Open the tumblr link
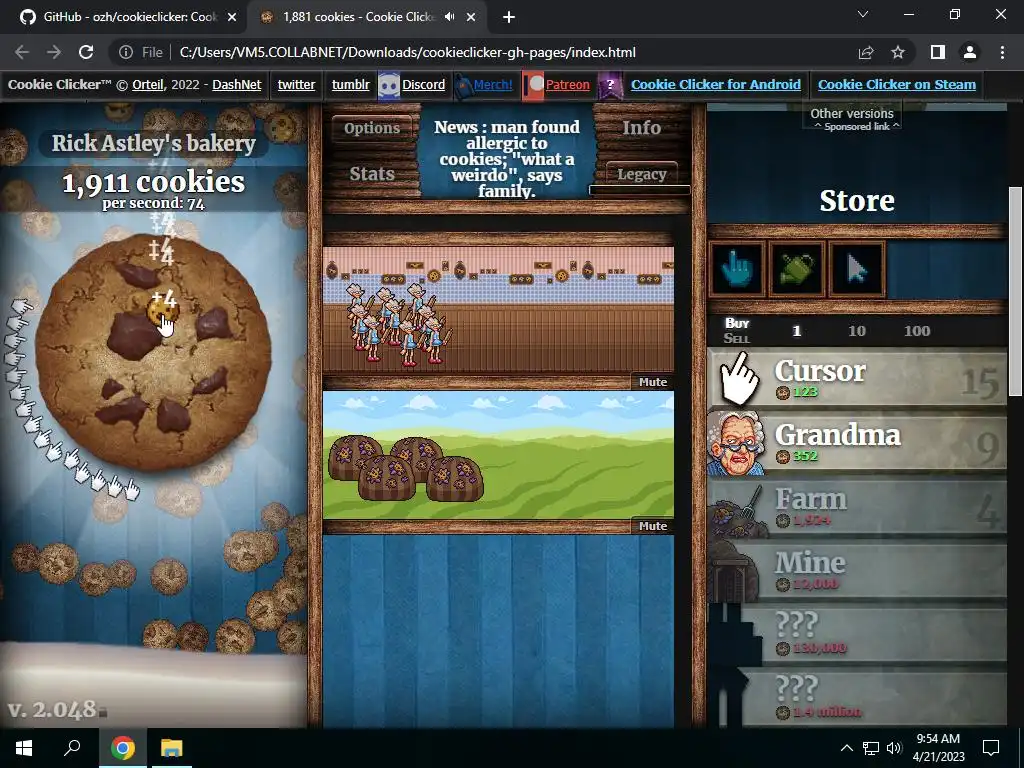The height and width of the screenshot is (768, 1024). [x=350, y=84]
